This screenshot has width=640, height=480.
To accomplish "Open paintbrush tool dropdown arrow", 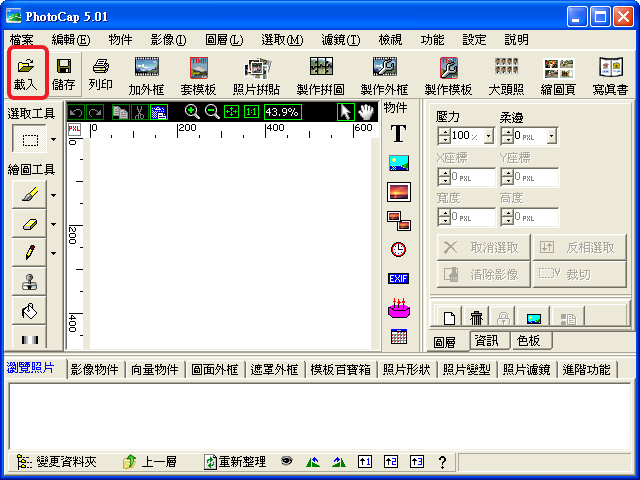I will point(53,196).
